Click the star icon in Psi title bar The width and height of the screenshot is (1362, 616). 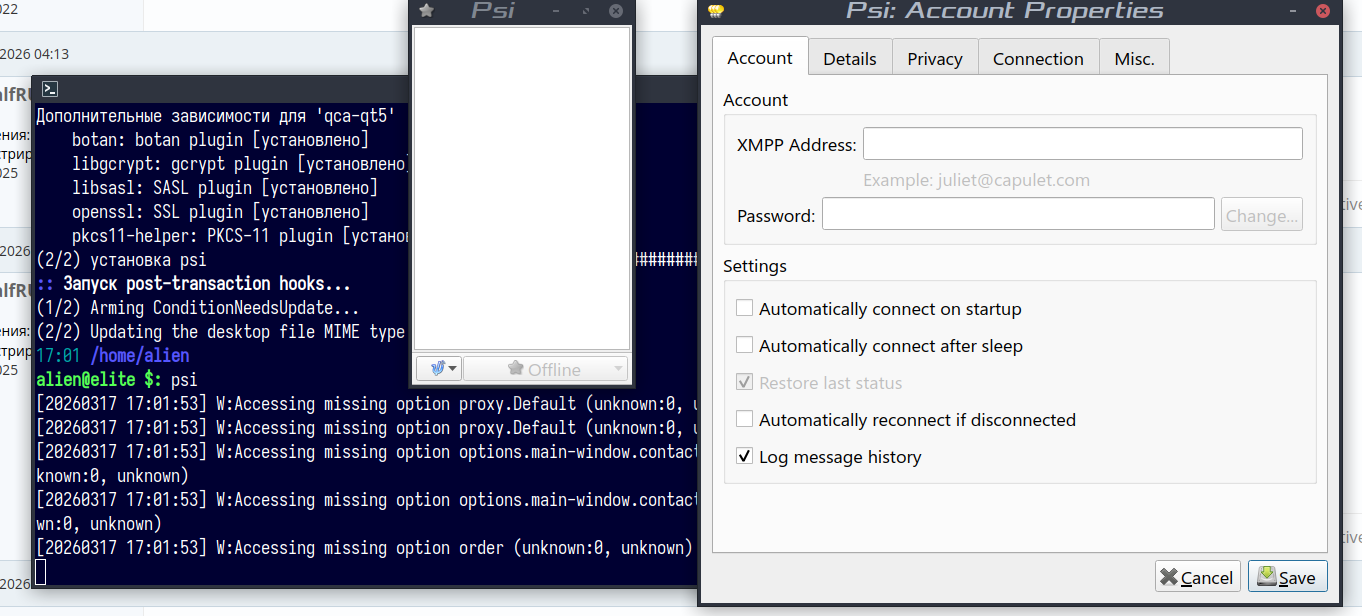tap(426, 10)
